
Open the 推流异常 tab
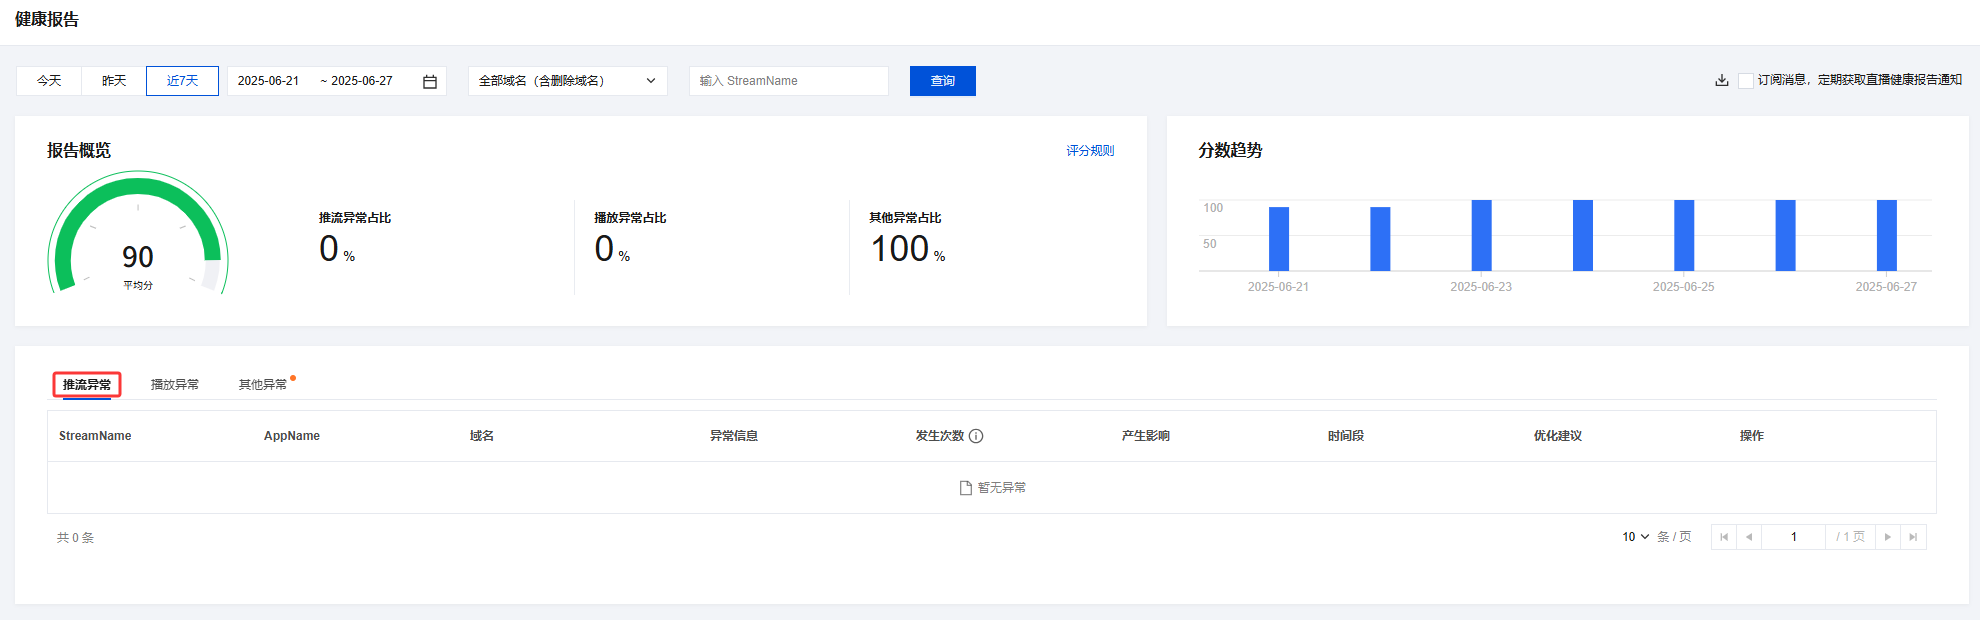click(x=87, y=385)
